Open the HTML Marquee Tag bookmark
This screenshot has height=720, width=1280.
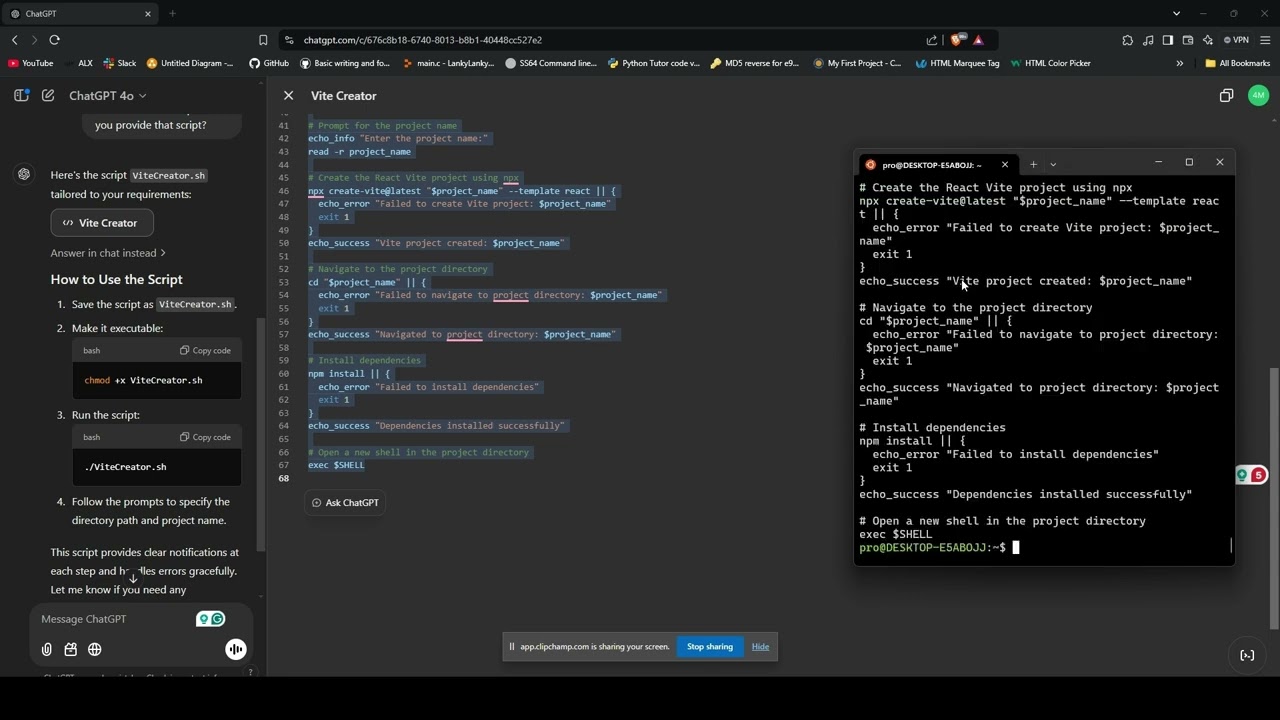957,63
